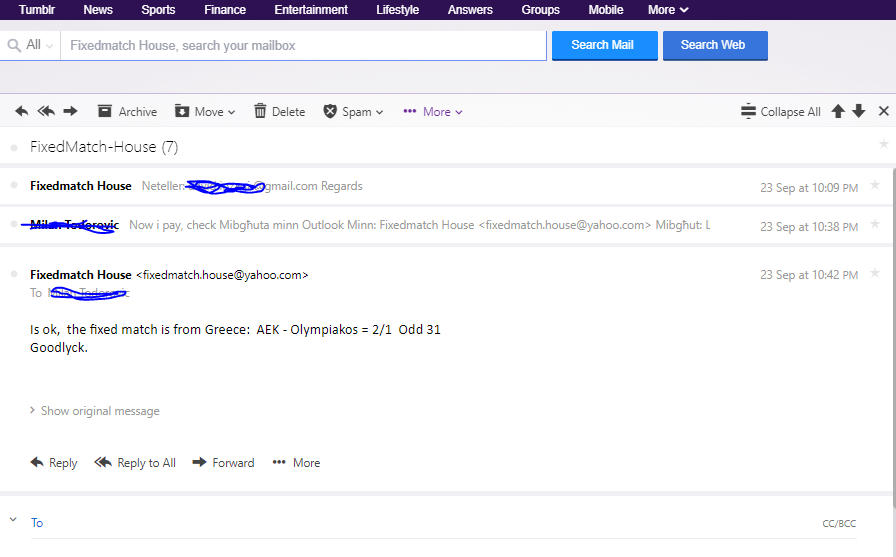Expand the top bar More menu

[668, 10]
